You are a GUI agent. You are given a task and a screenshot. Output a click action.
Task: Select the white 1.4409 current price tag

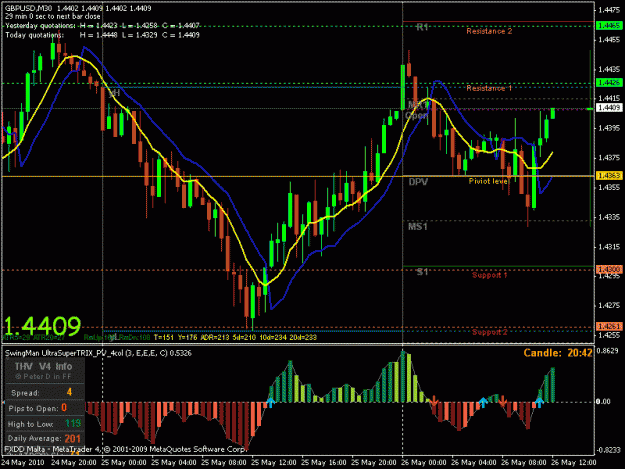[x=609, y=108]
